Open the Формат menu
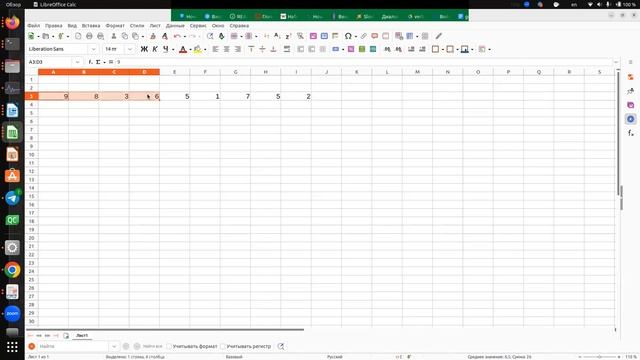This screenshot has width=640, height=360. [115, 25]
